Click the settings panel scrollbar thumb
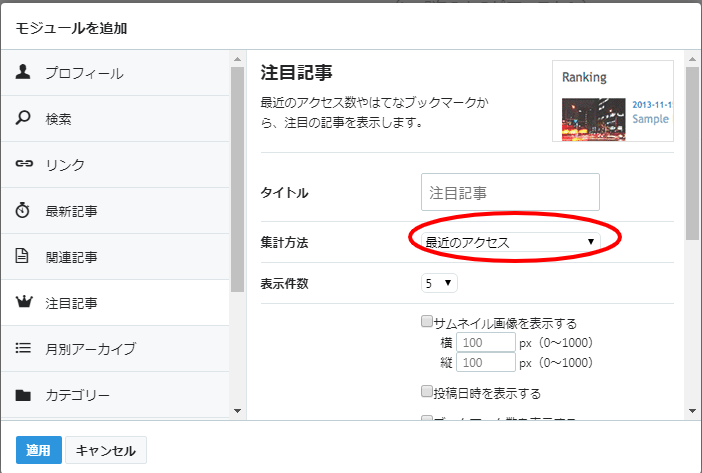702x473 pixels. click(692, 153)
